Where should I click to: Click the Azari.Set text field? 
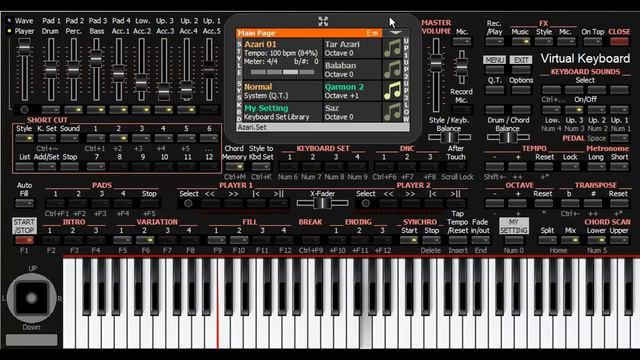coord(323,127)
